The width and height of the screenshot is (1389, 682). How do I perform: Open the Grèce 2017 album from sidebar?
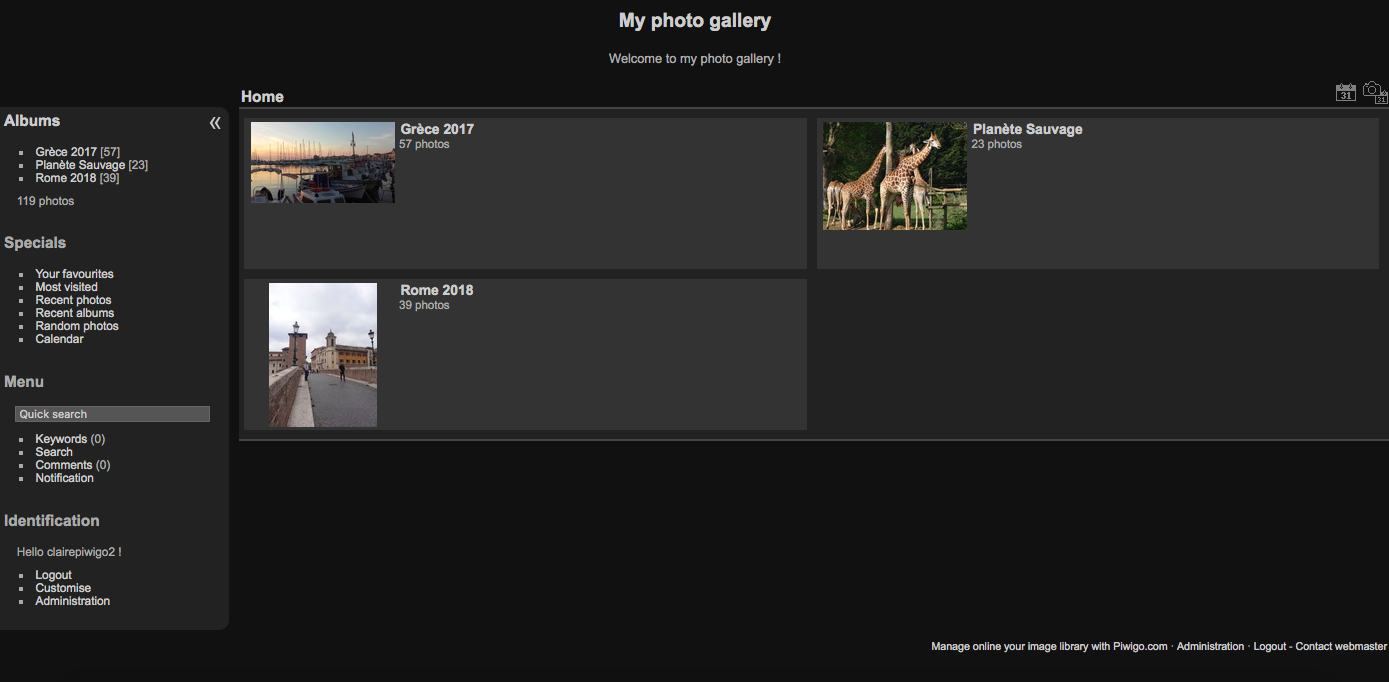[66, 151]
